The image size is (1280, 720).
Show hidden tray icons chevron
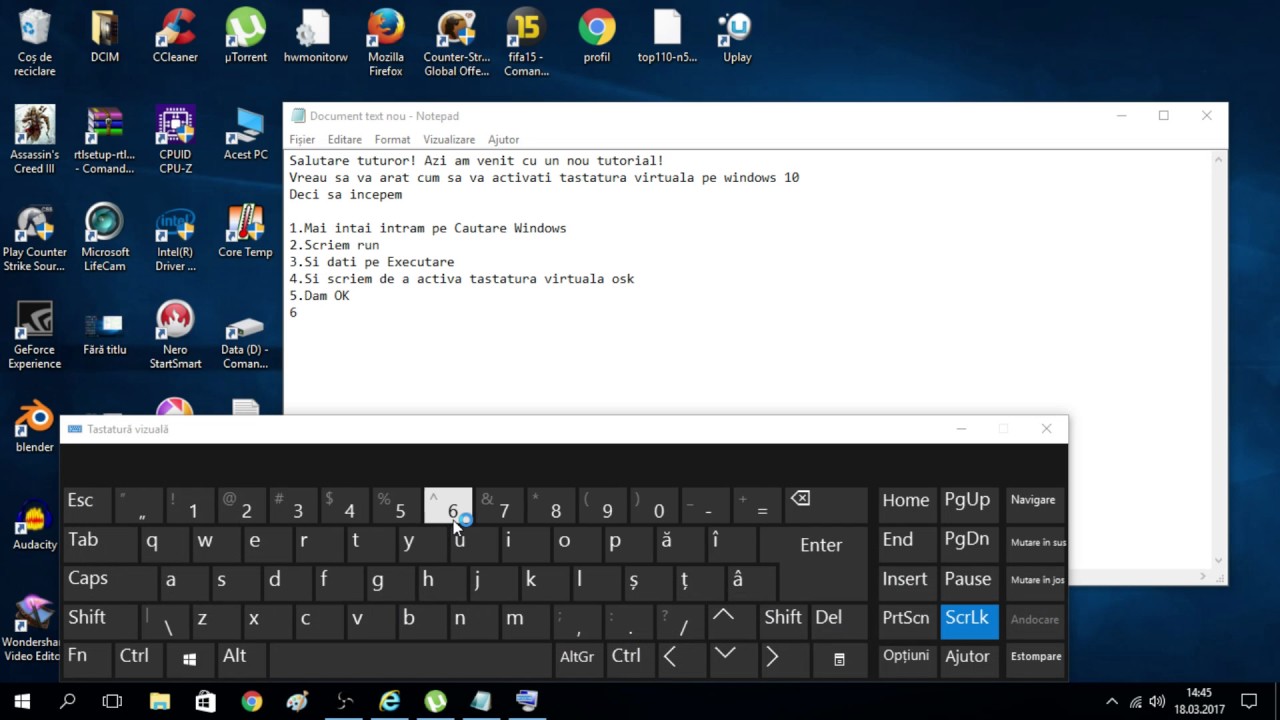(x=1112, y=701)
